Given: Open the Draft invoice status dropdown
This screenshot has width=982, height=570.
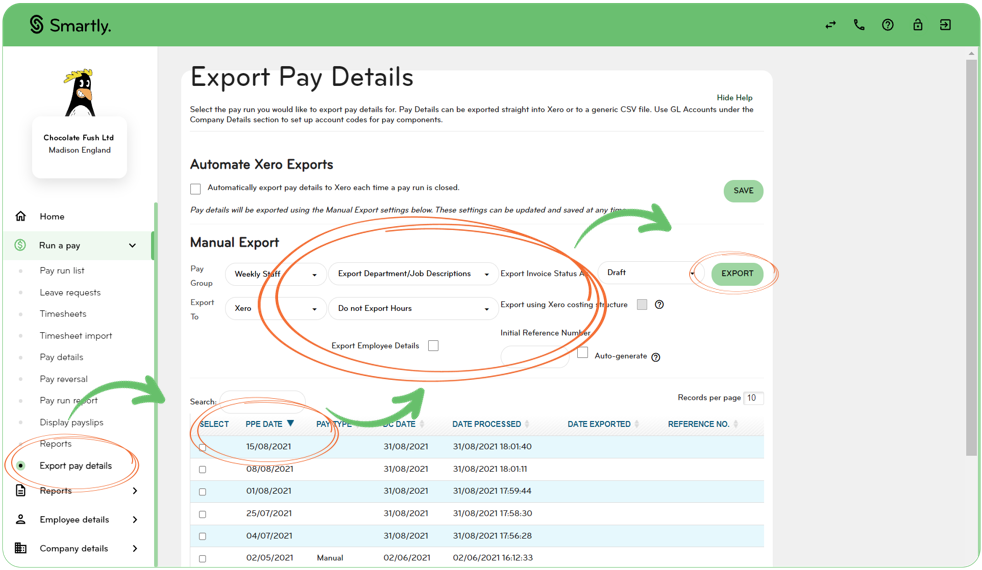Looking at the screenshot, I should pos(651,272).
